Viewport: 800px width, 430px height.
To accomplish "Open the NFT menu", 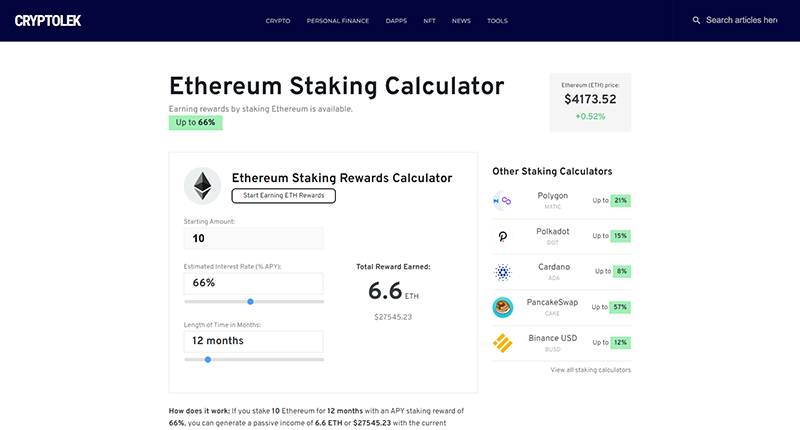I will (x=429, y=21).
